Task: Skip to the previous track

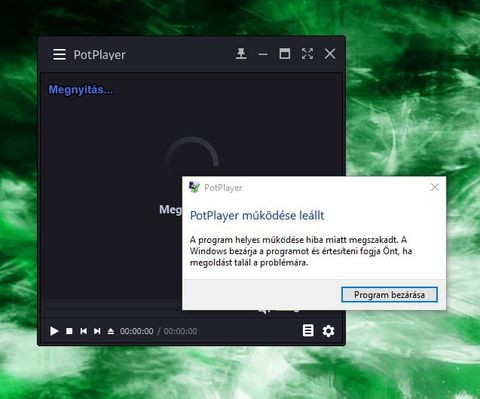Action: 83,331
